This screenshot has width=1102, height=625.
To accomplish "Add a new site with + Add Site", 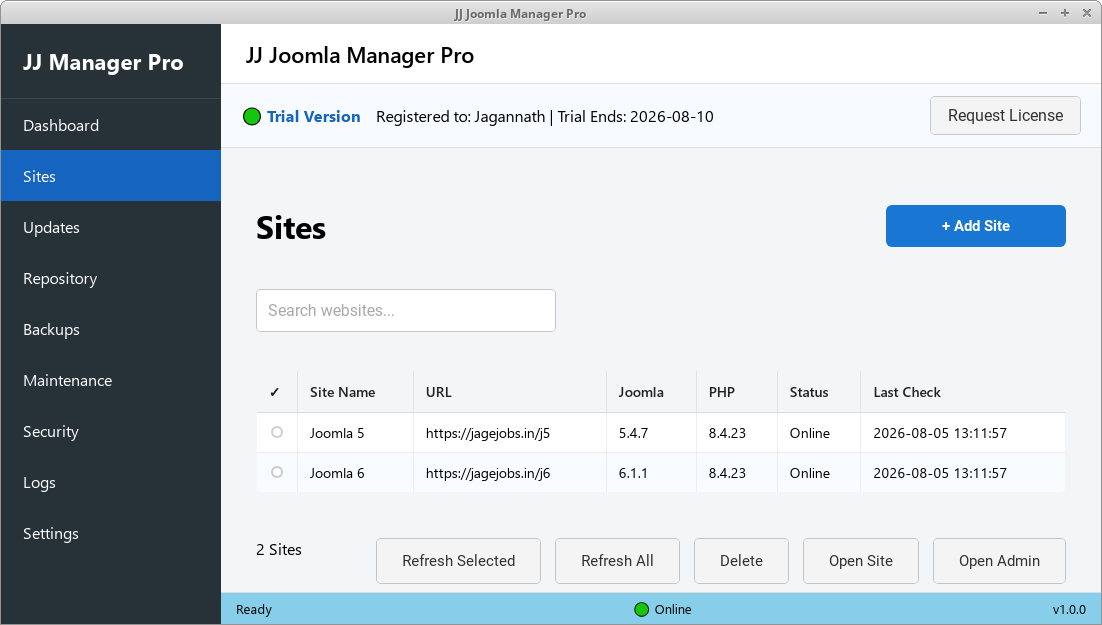I will pos(975,226).
